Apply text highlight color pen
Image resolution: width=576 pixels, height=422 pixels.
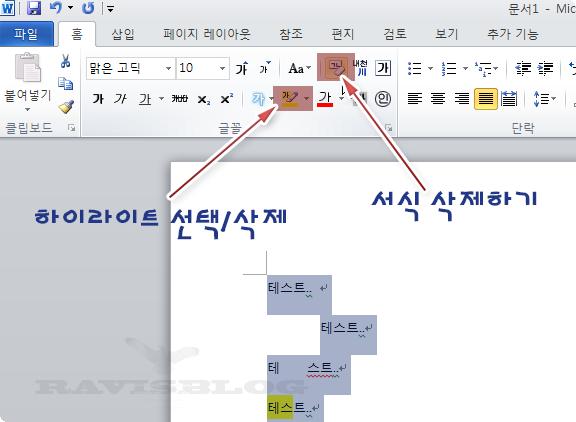[x=289, y=98]
